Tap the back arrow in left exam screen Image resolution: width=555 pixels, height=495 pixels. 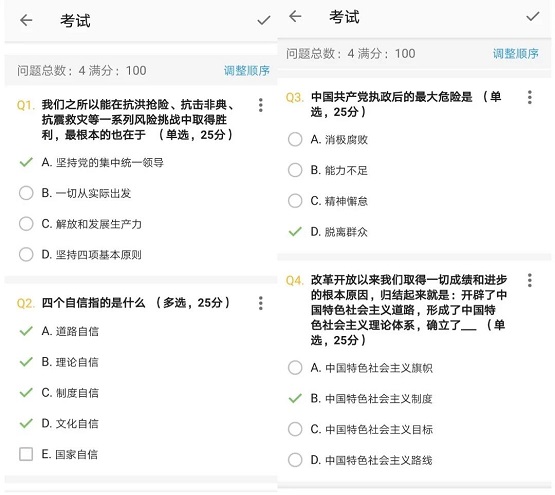click(26, 20)
